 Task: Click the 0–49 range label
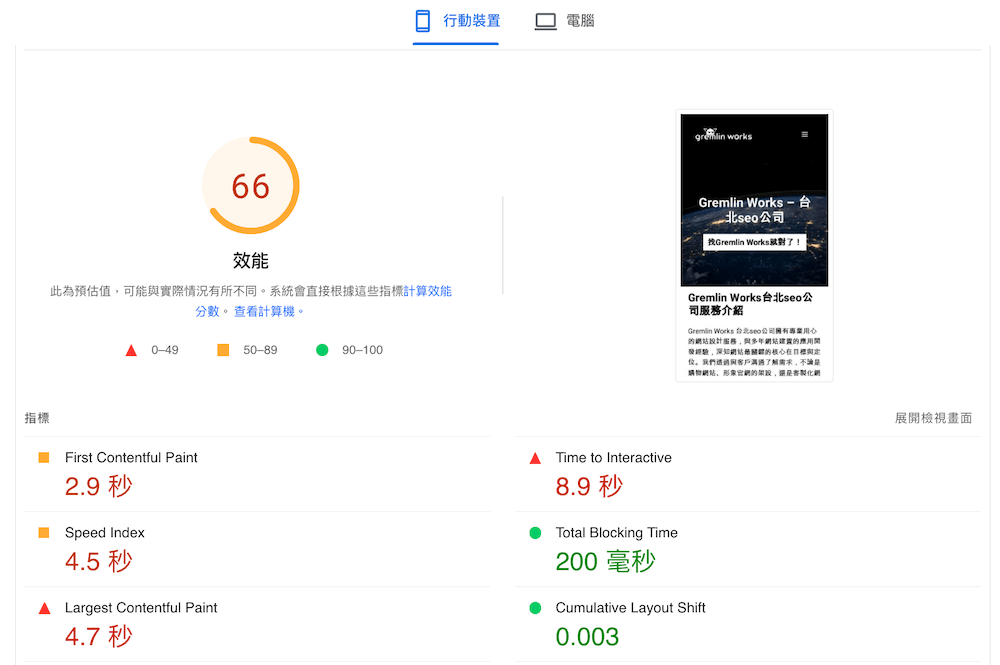point(165,350)
